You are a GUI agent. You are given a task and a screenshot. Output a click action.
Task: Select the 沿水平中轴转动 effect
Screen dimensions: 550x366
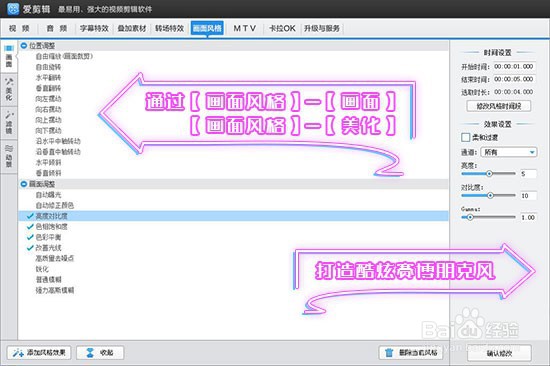pyautogui.click(x=58, y=141)
